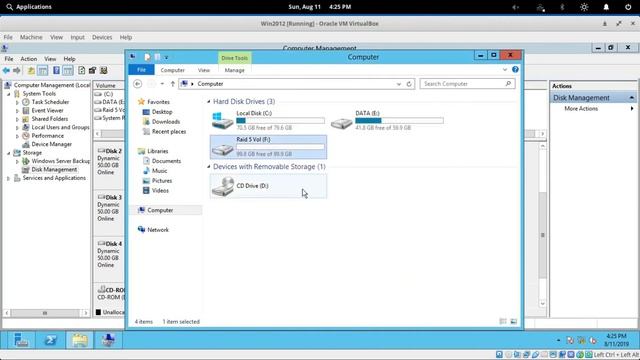Image resolution: width=640 pixels, height=360 pixels.
Task: Select Event Viewer in Computer Management tree
Action: pyautogui.click(x=47, y=110)
